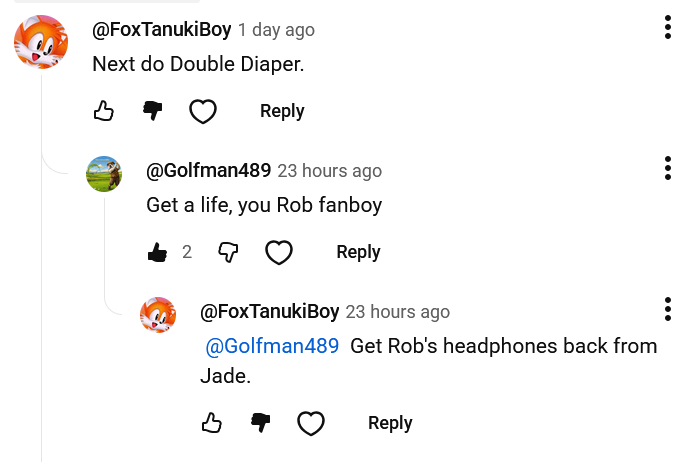Toggle dislike on the "headphones back from Jade" reply
The height and width of the screenshot is (462, 696).
coord(261,423)
